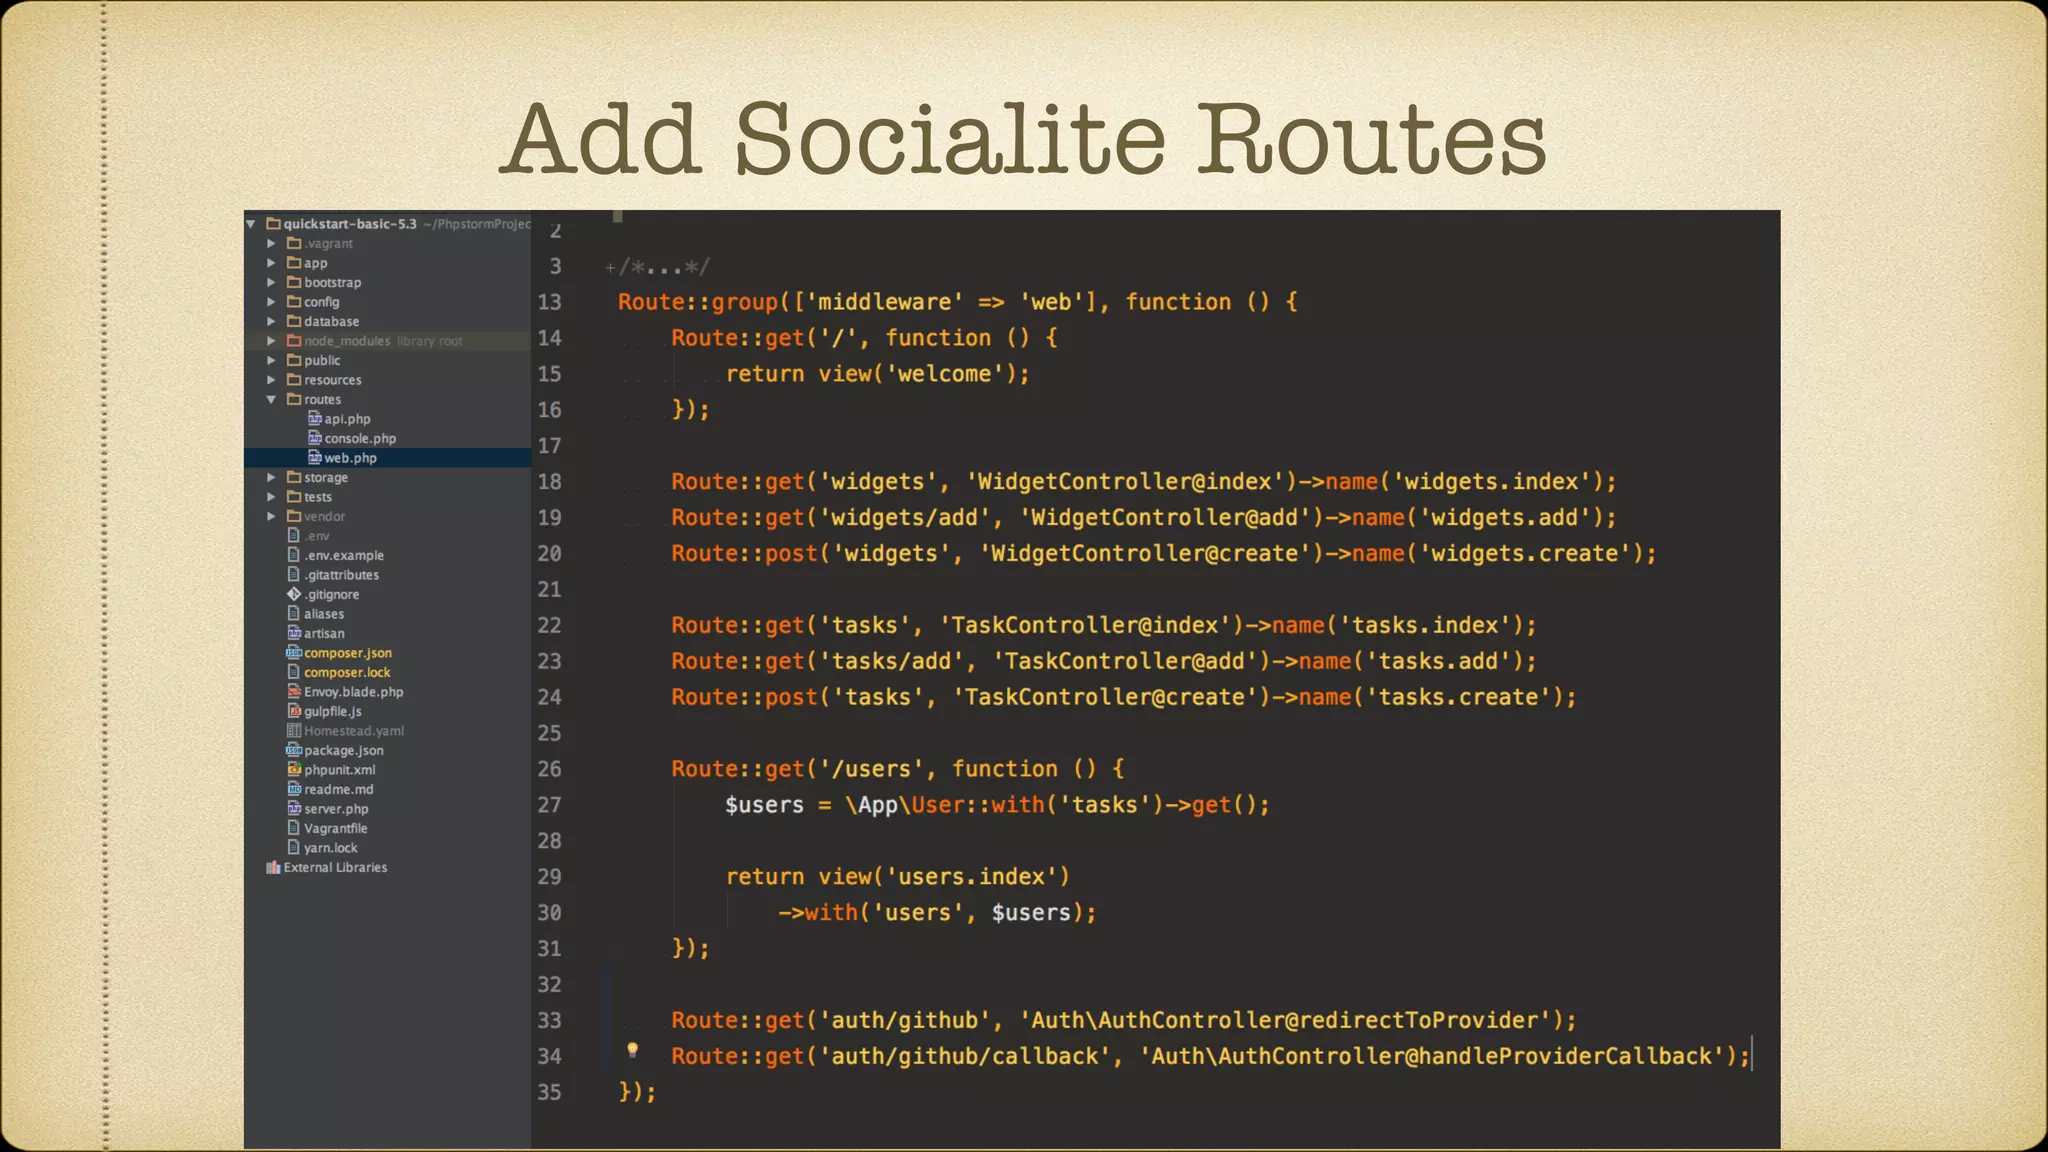The width and height of the screenshot is (2048, 1152).
Task: Click the node_modules folder icon
Action: (x=294, y=341)
